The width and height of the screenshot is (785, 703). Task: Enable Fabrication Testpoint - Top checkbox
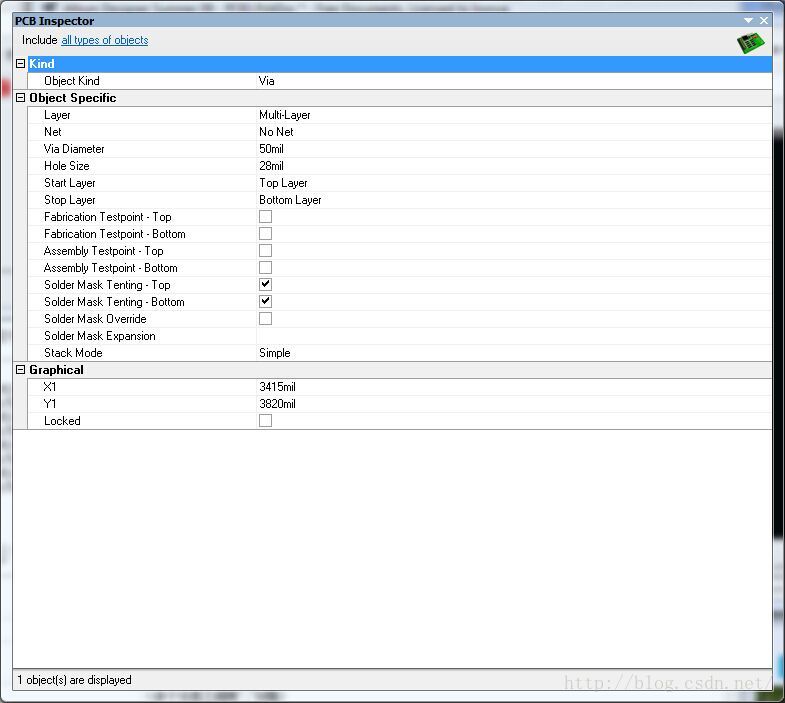265,217
